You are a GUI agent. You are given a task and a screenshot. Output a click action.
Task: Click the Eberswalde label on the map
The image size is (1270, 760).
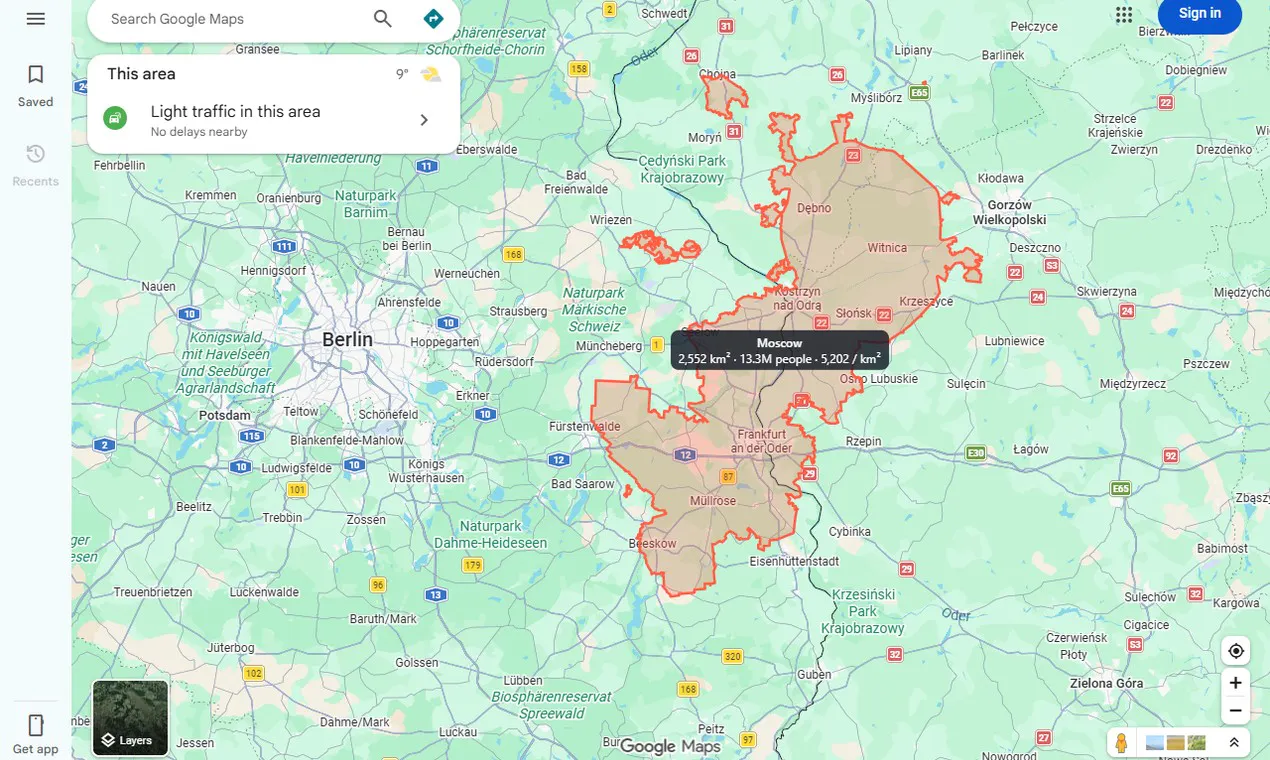pos(486,149)
